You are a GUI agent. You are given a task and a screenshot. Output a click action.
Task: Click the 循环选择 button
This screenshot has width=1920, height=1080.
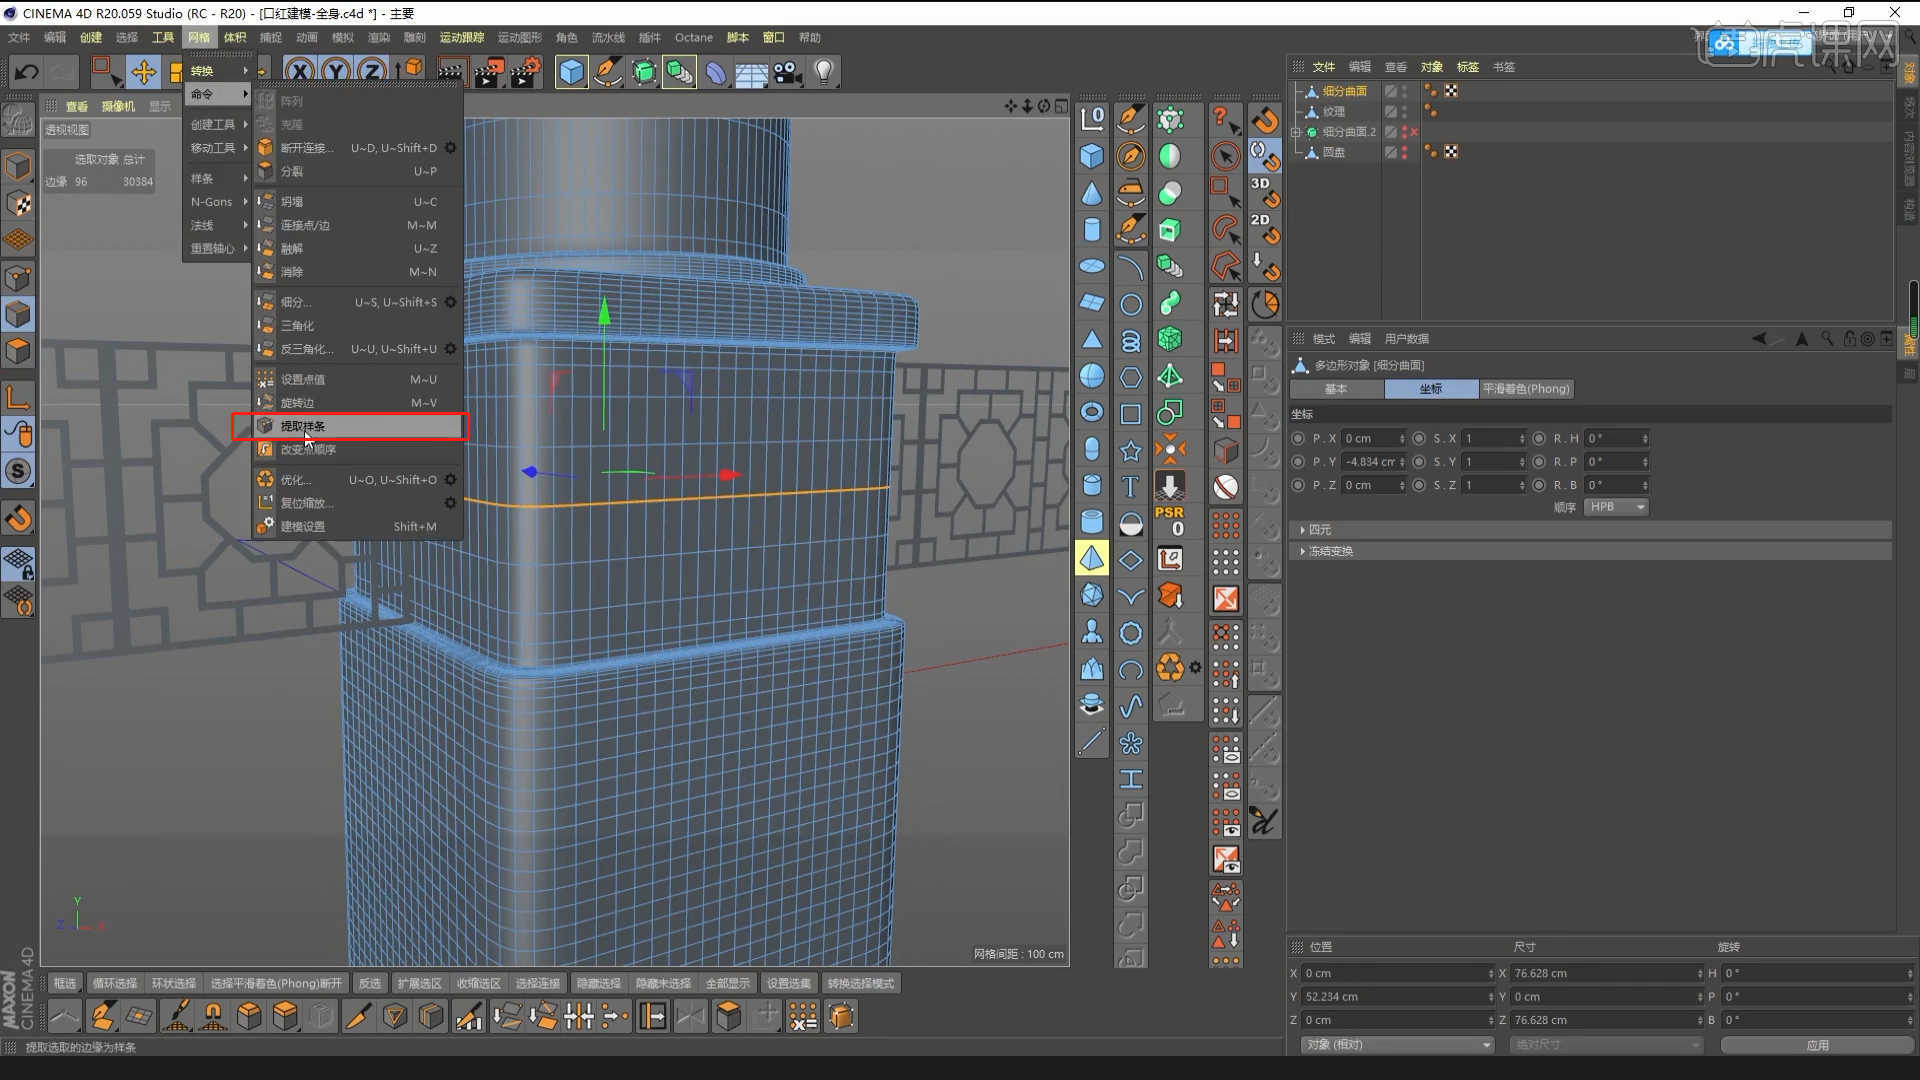tap(115, 984)
